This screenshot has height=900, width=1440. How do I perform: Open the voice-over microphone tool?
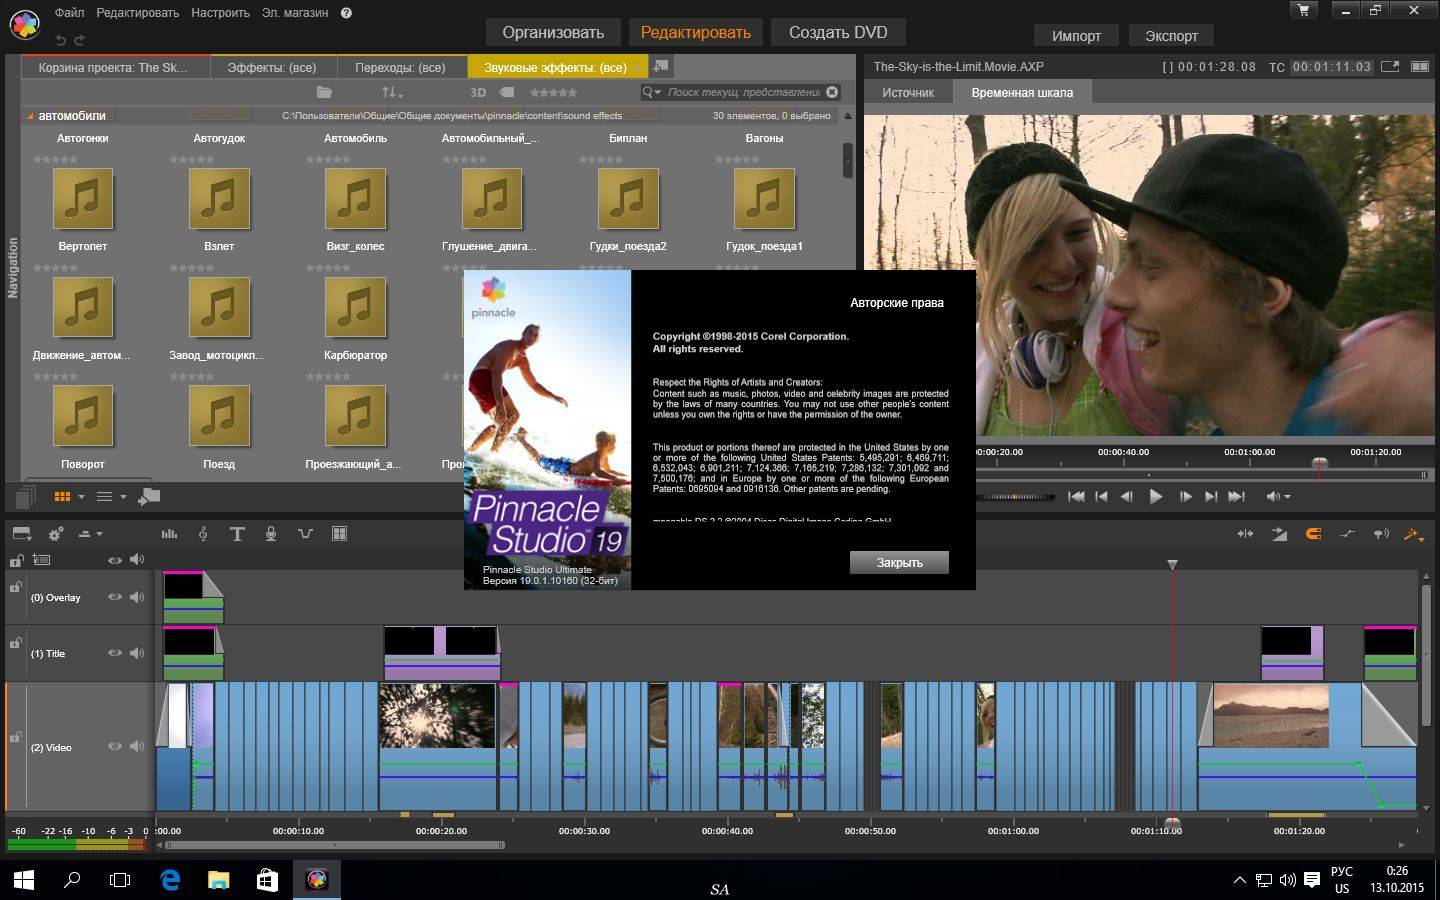point(271,534)
